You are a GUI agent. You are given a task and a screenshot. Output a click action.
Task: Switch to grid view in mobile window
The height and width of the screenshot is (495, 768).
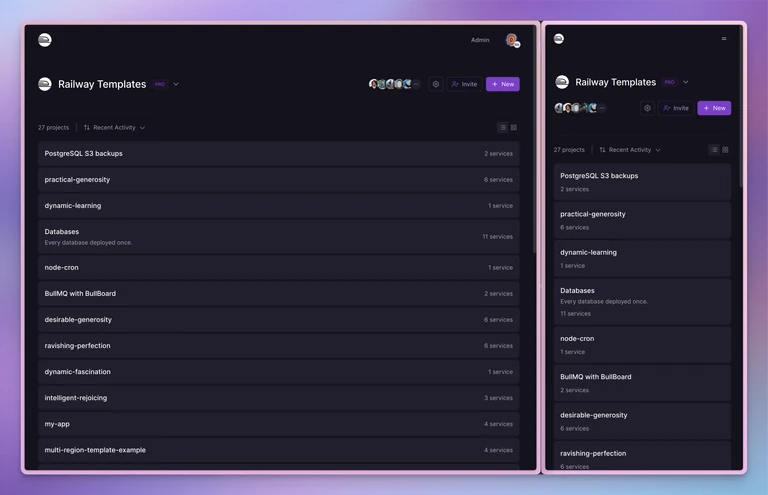coord(725,150)
